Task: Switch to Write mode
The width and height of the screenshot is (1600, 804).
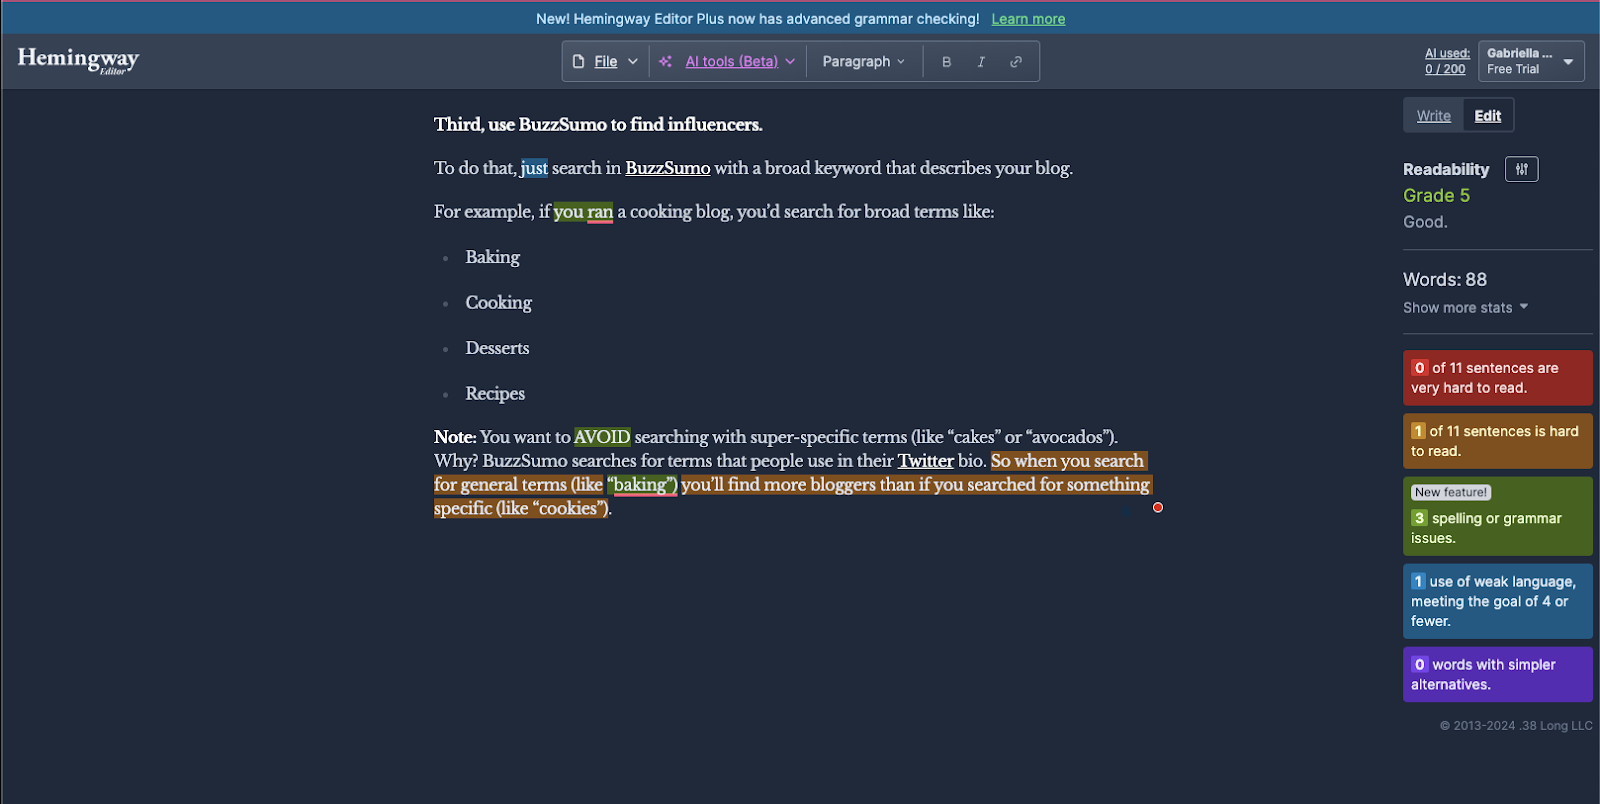Action: [1433, 115]
